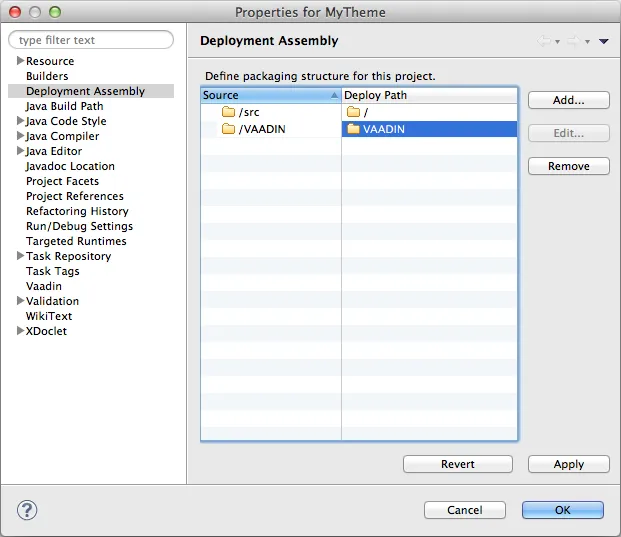Expand the Java Compiler node
The width and height of the screenshot is (621, 537).
click(x=20, y=136)
